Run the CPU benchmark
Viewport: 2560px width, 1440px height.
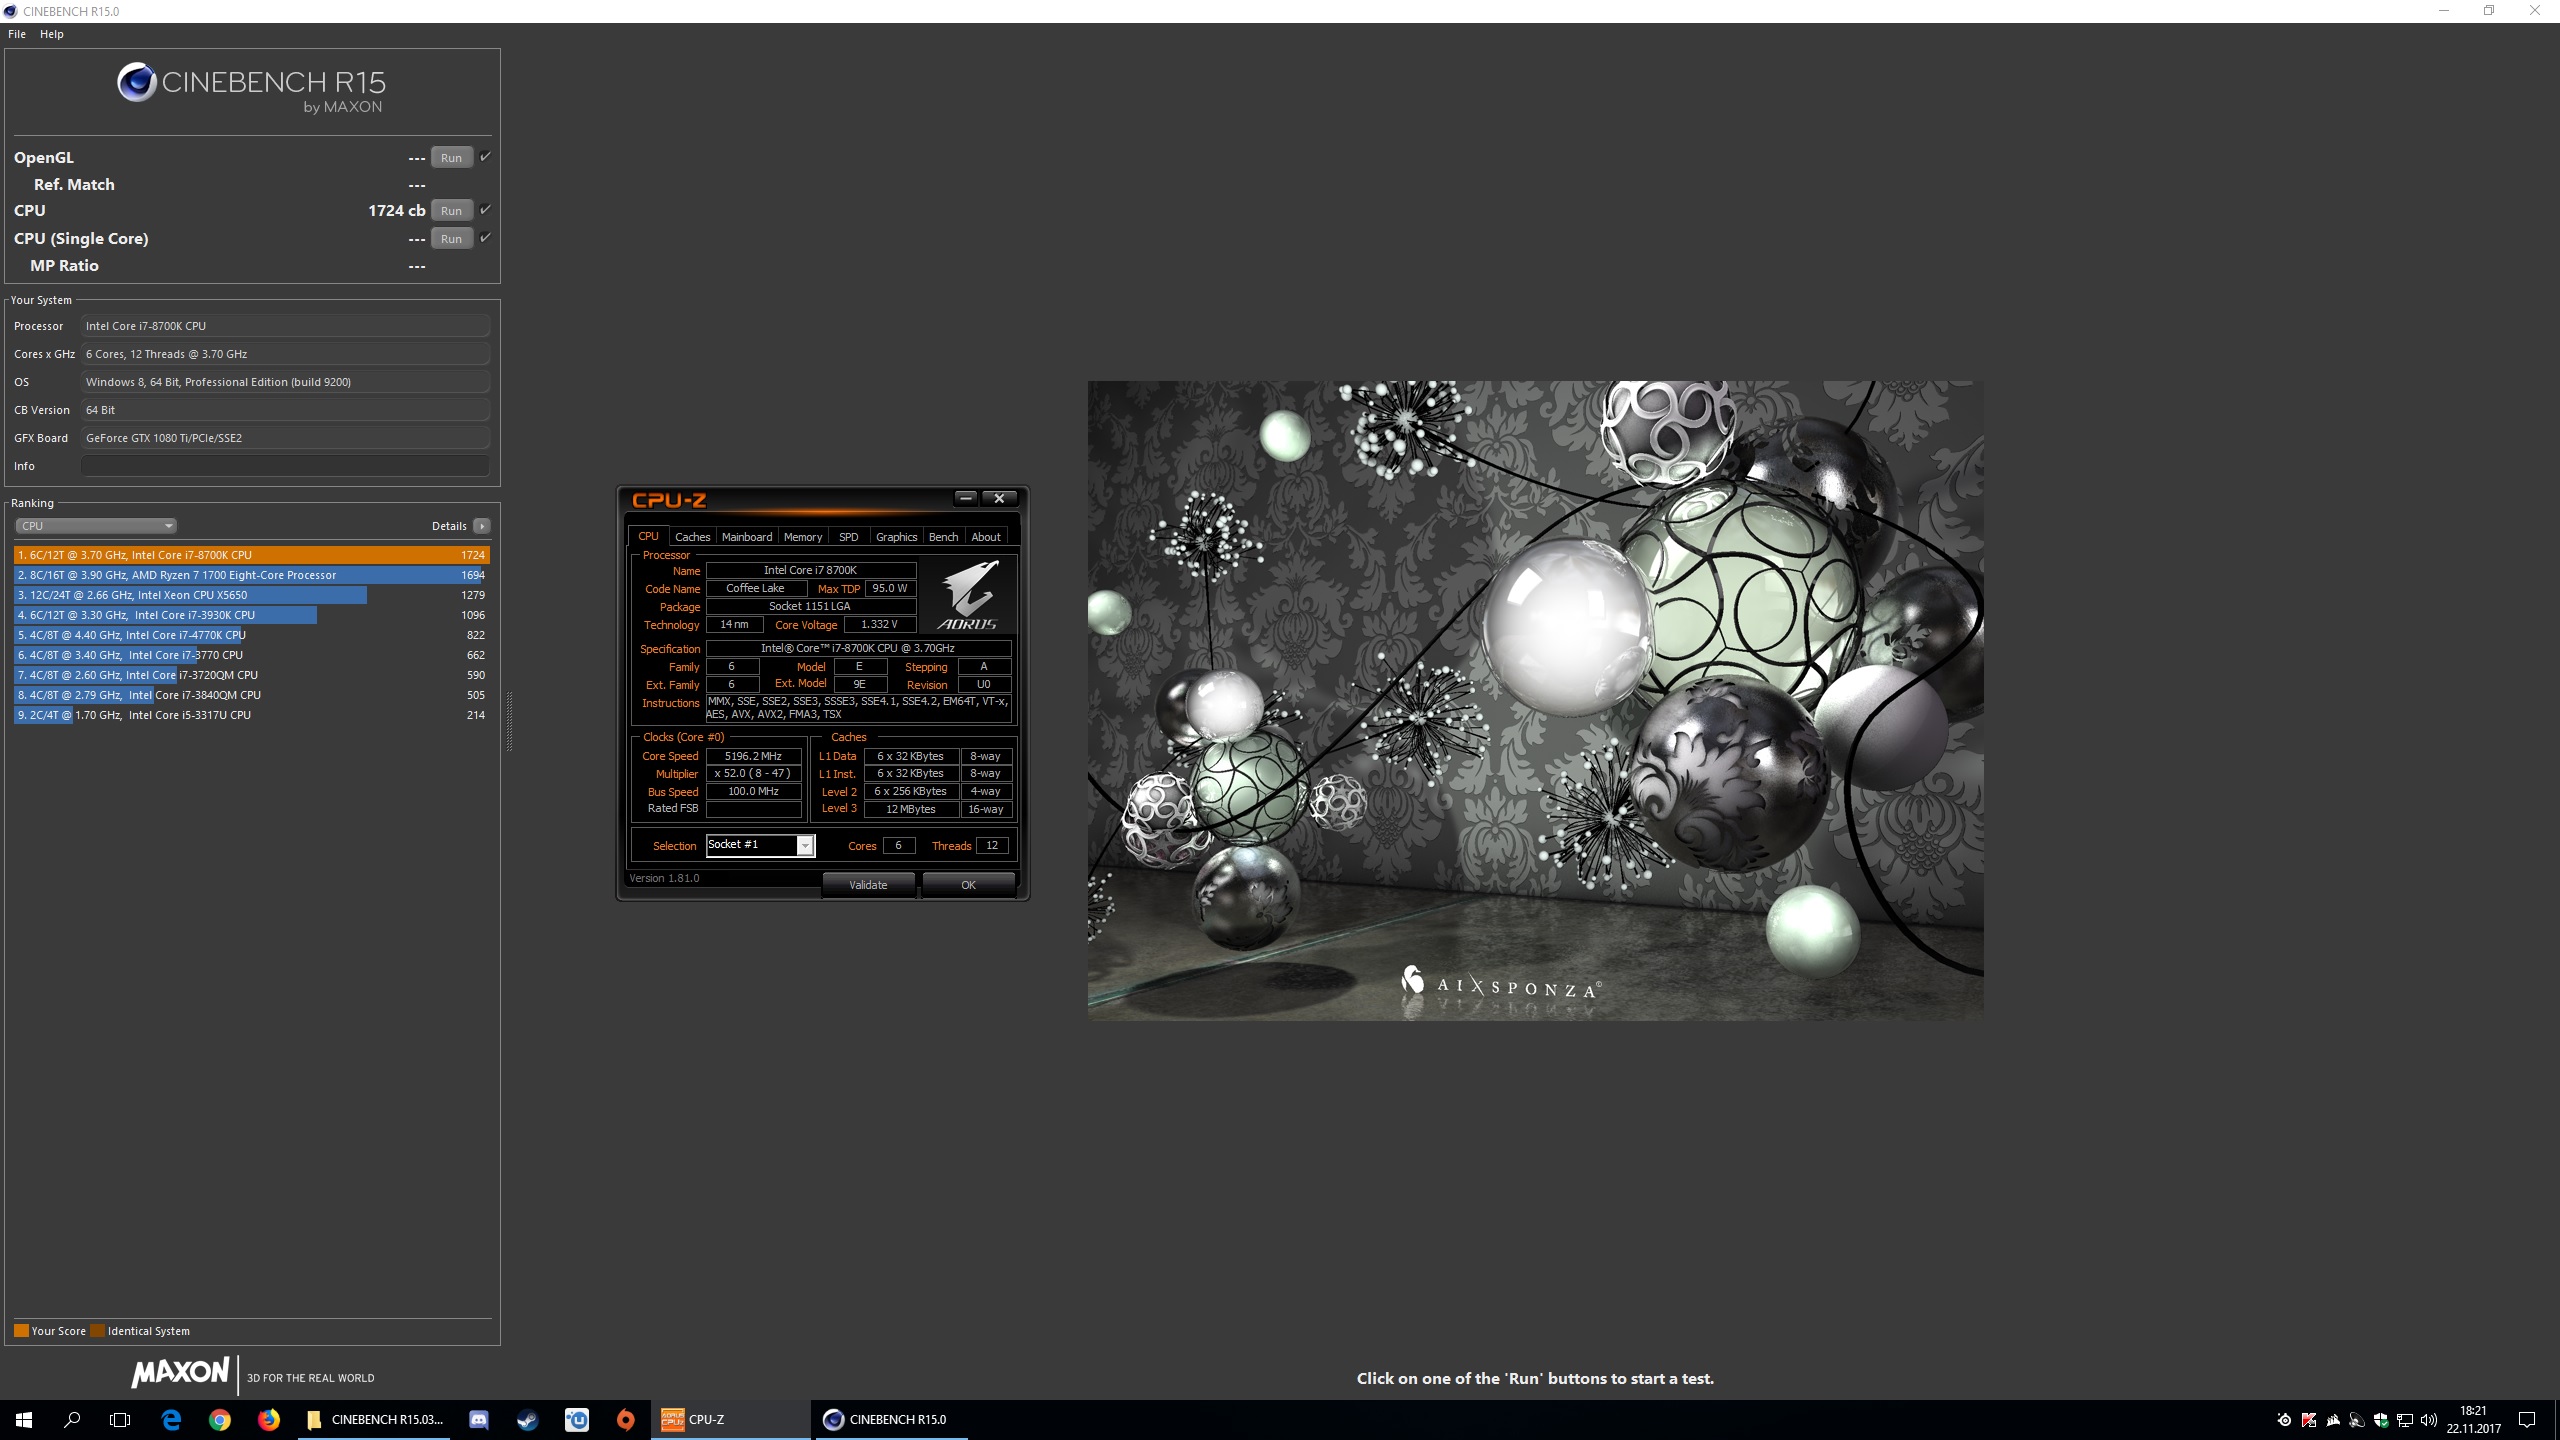pos(452,211)
